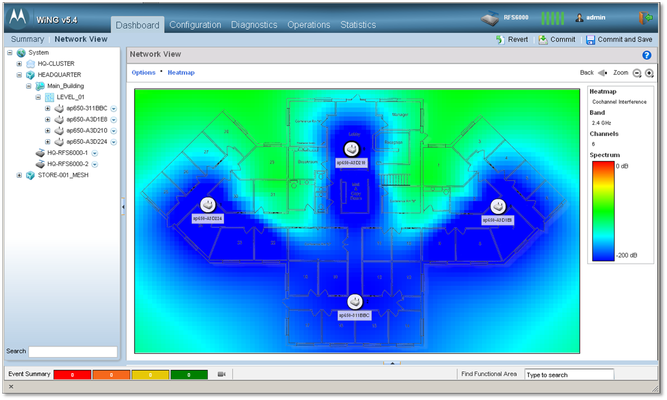Click the green signal bars indicator
Screen dimensions: 667x400
click(552, 18)
